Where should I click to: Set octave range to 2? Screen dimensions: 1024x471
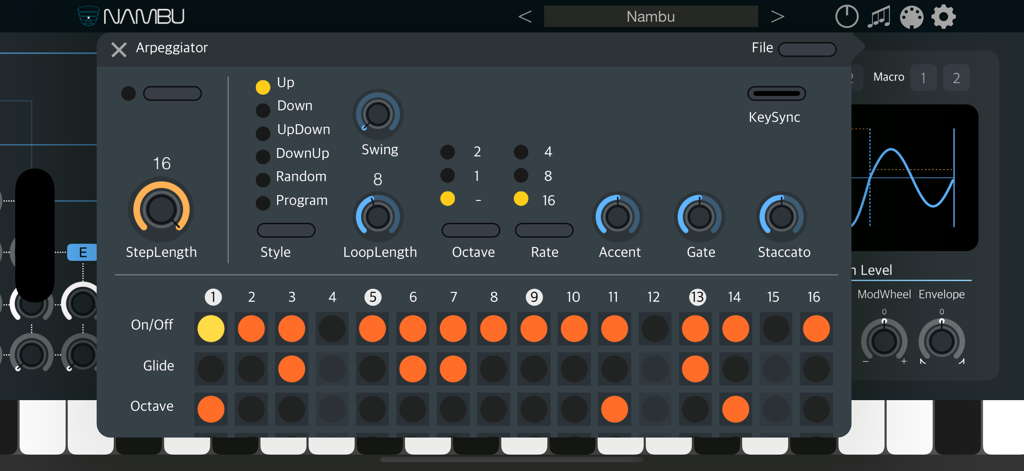(x=447, y=152)
